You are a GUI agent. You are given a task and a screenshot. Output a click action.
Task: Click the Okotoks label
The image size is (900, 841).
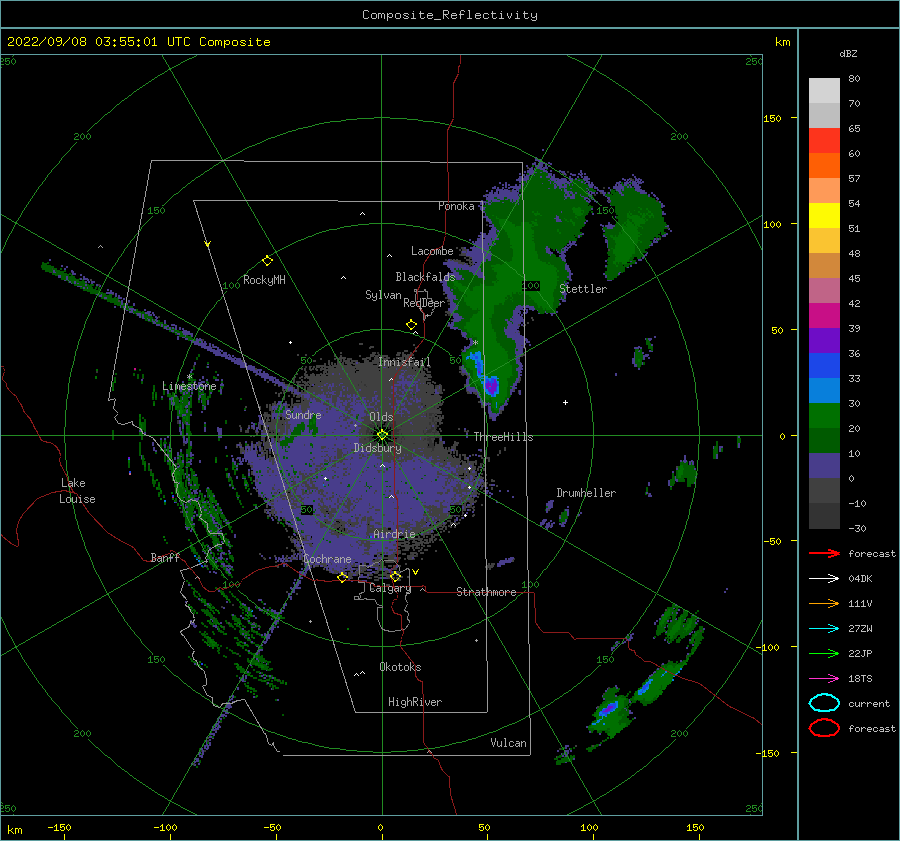(x=400, y=667)
